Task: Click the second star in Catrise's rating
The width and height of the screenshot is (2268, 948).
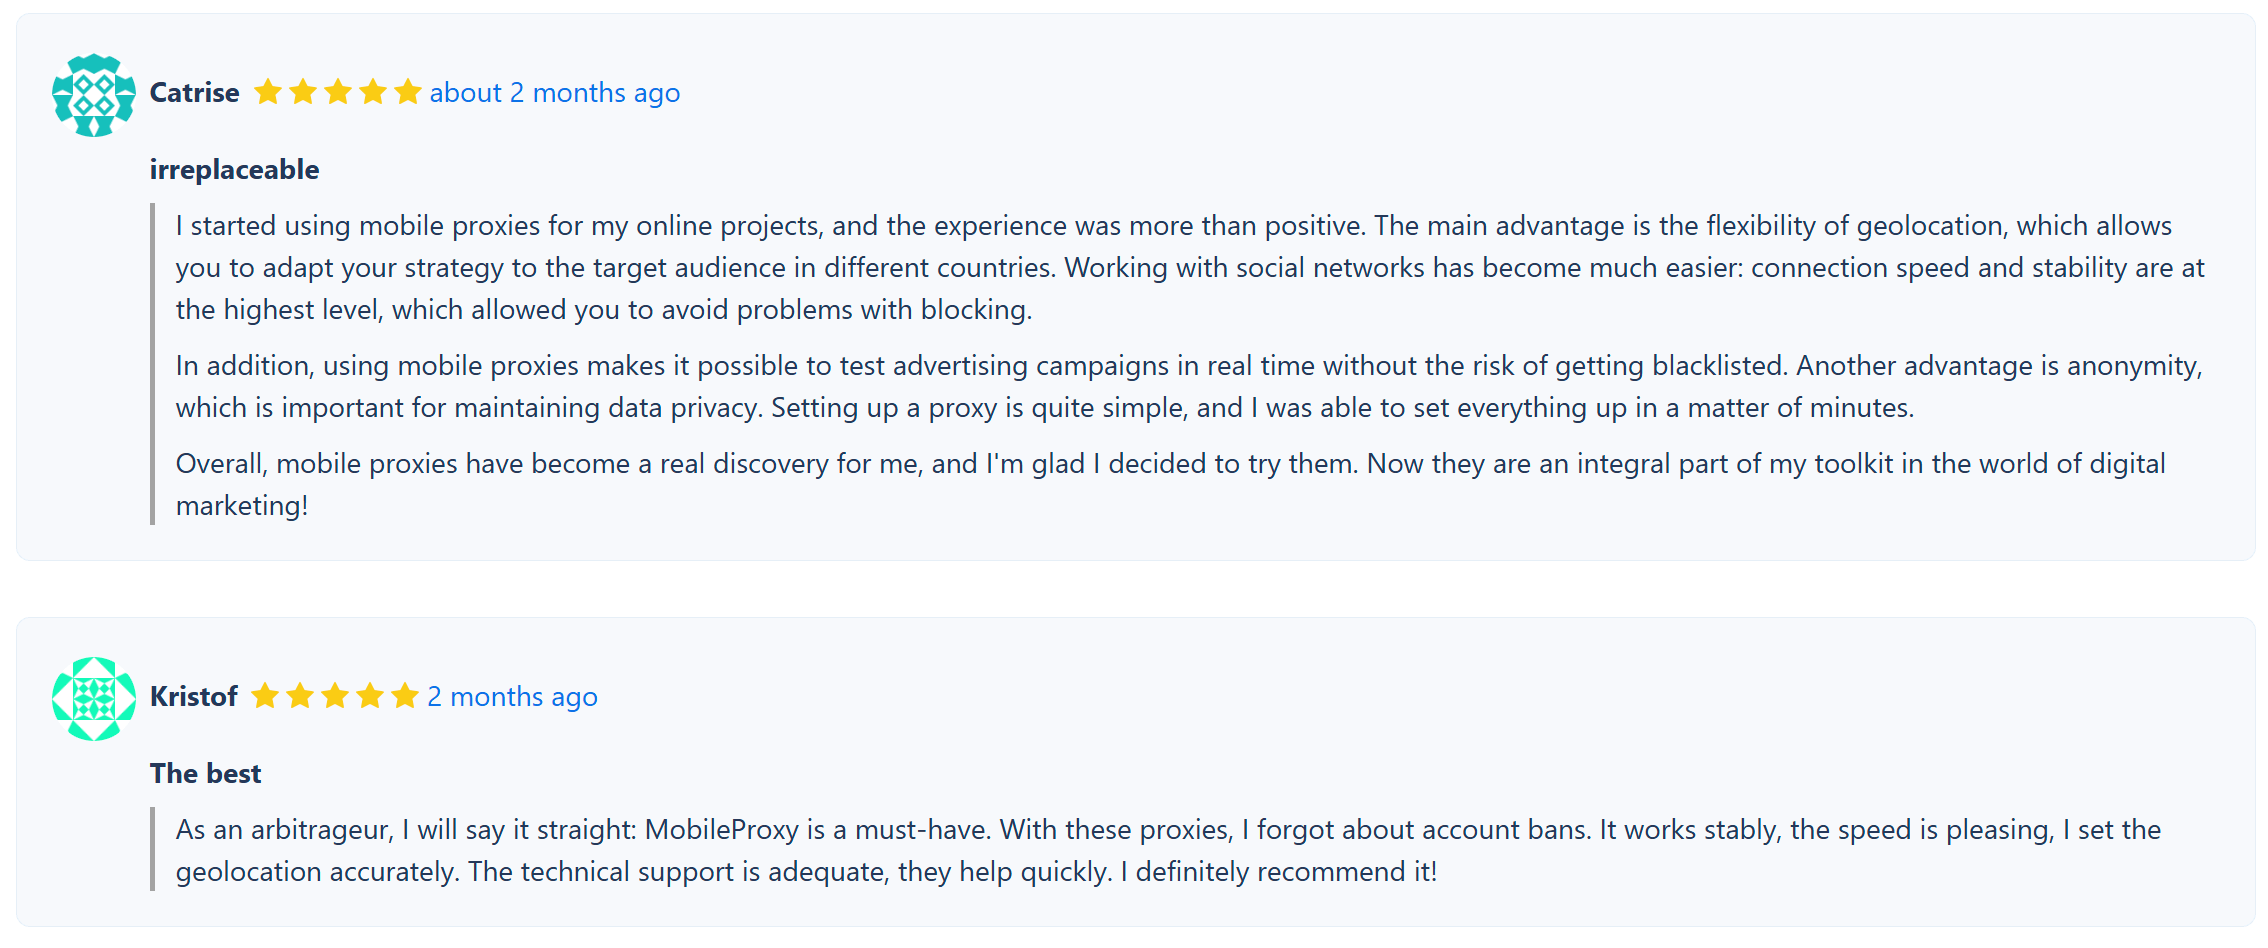Action: point(303,93)
